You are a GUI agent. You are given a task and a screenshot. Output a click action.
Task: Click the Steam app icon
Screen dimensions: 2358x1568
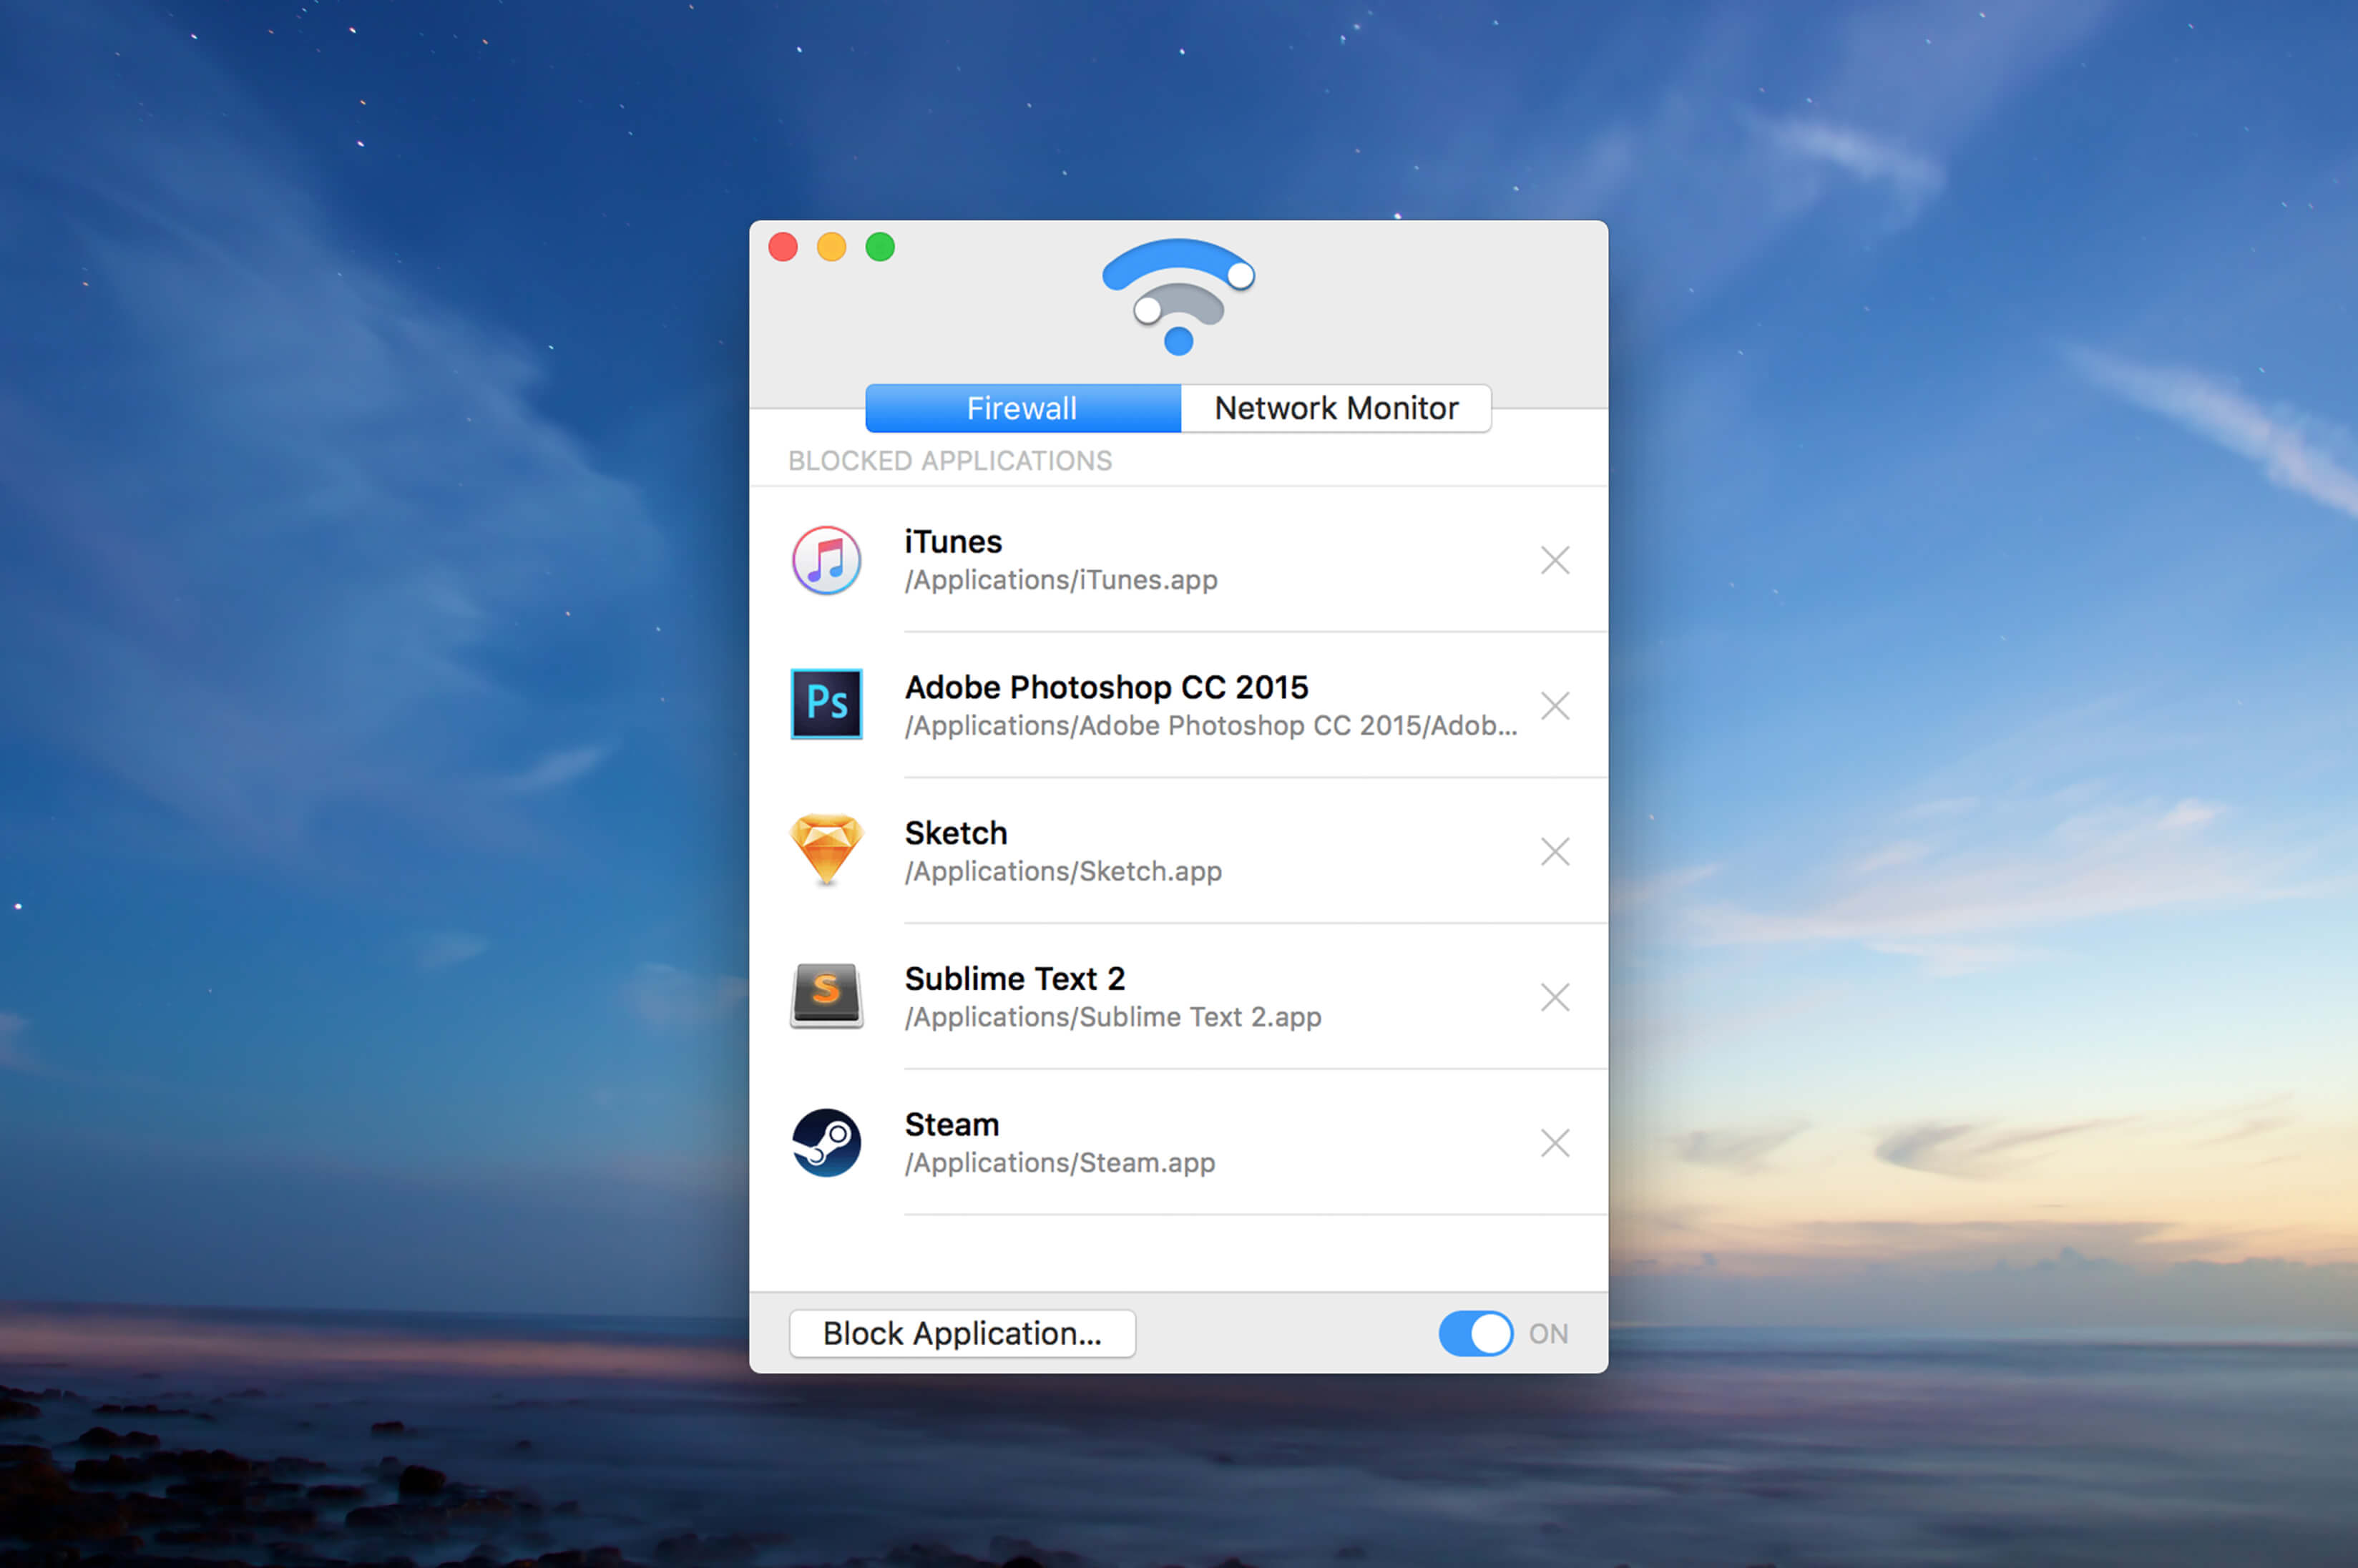(x=826, y=1142)
